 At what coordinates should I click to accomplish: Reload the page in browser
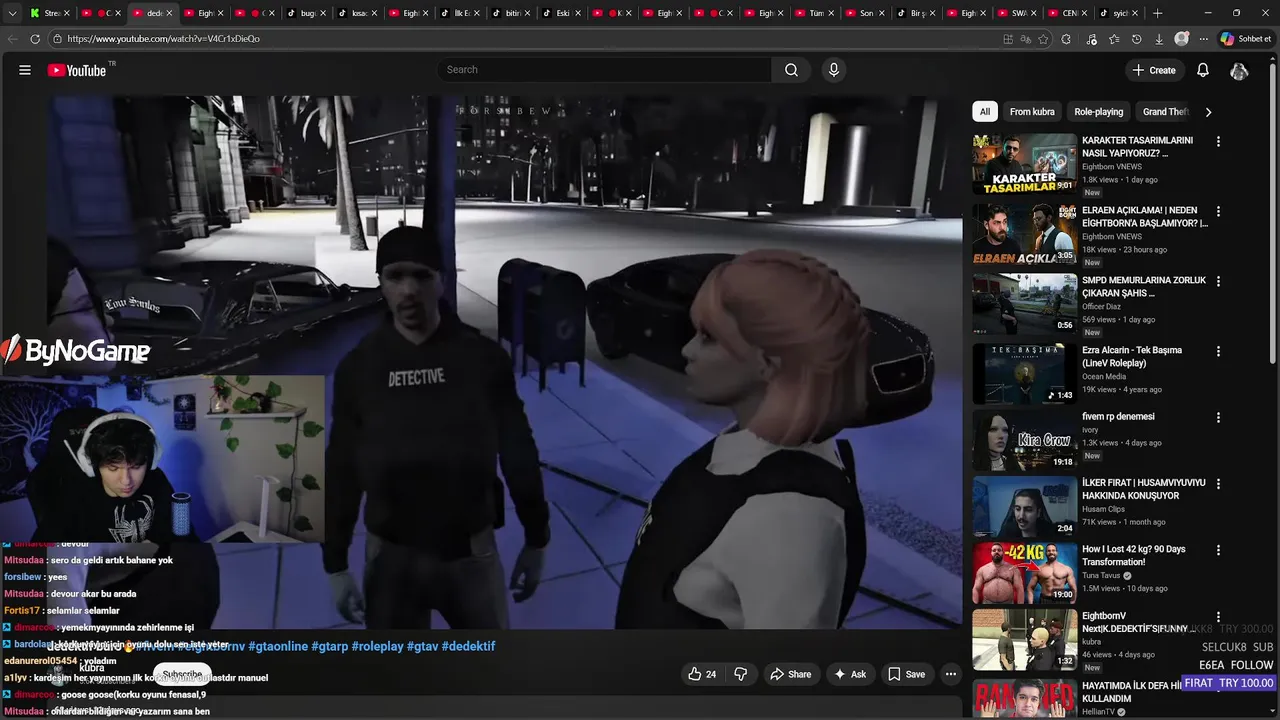coord(35,39)
